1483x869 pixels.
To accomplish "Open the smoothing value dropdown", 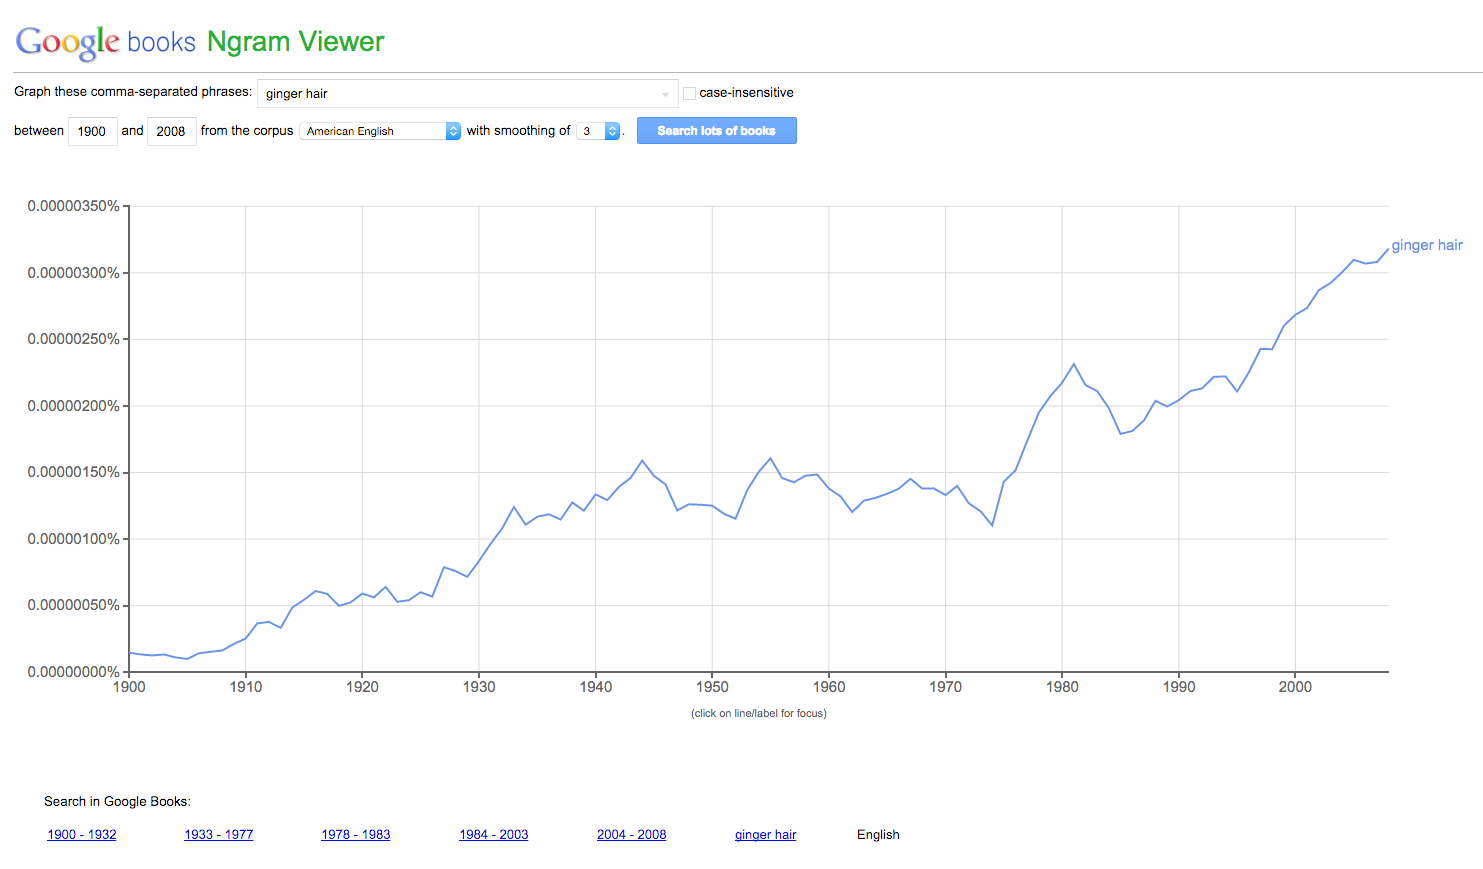I will click(x=599, y=131).
